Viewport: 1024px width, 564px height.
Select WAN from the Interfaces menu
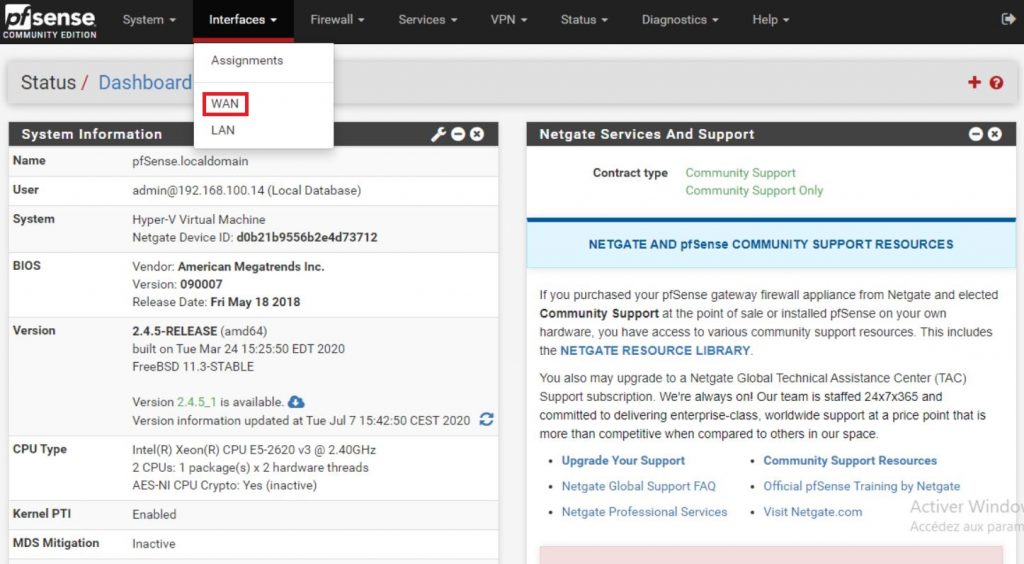tap(225, 104)
